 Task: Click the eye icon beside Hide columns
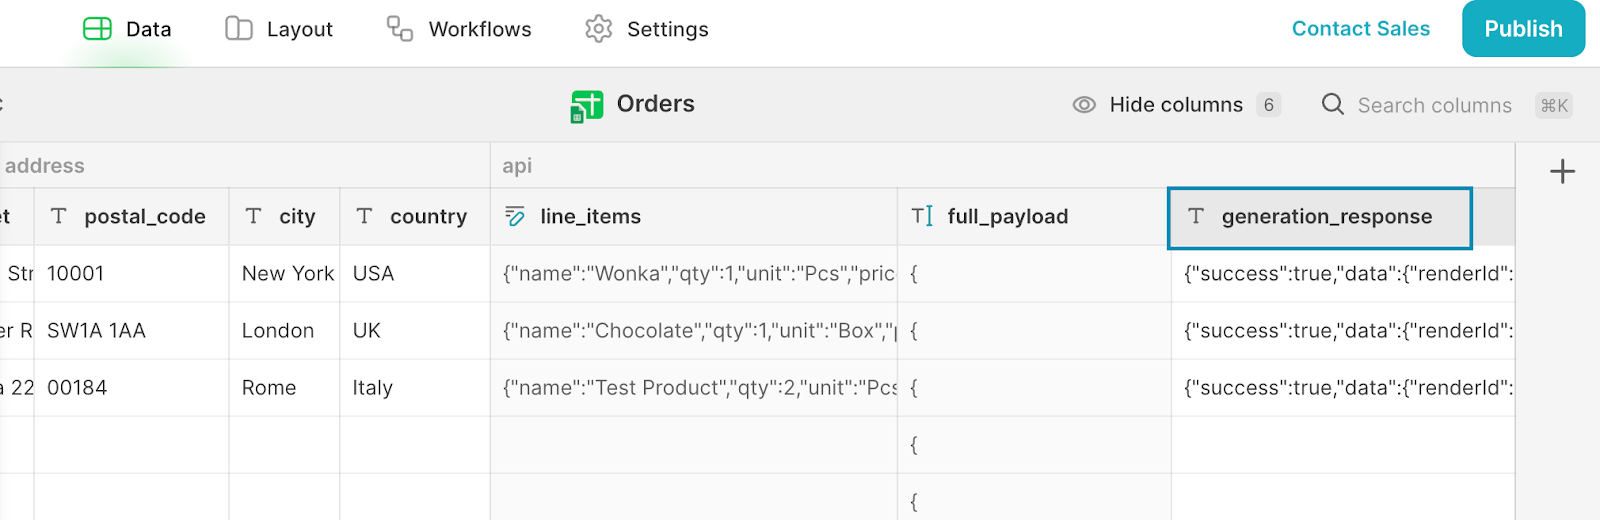[x=1084, y=105]
